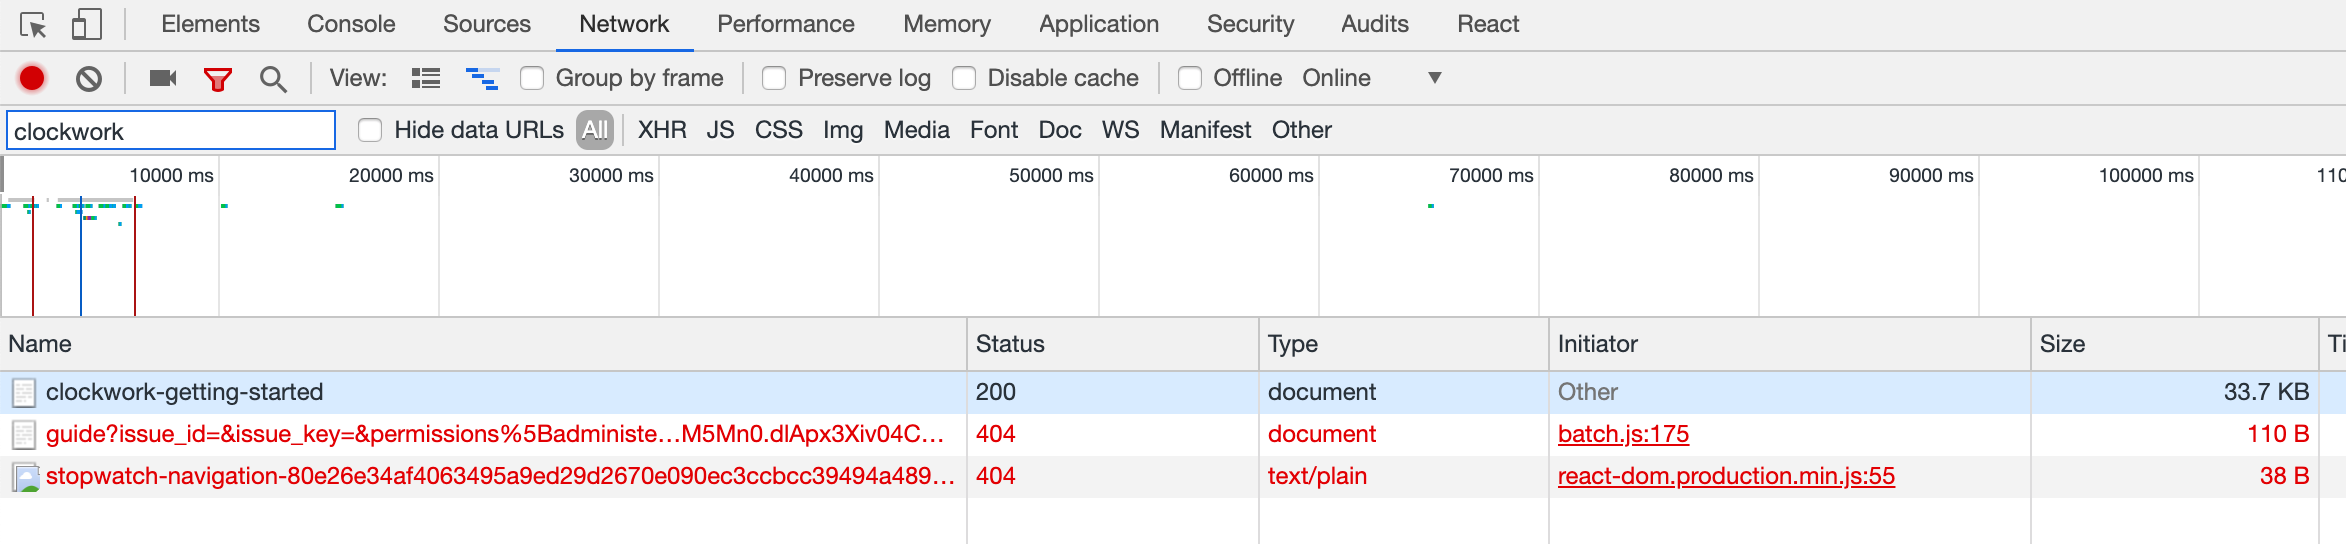The height and width of the screenshot is (544, 2346).
Task: Enable Hide data URLs checkbox
Action: click(x=370, y=130)
